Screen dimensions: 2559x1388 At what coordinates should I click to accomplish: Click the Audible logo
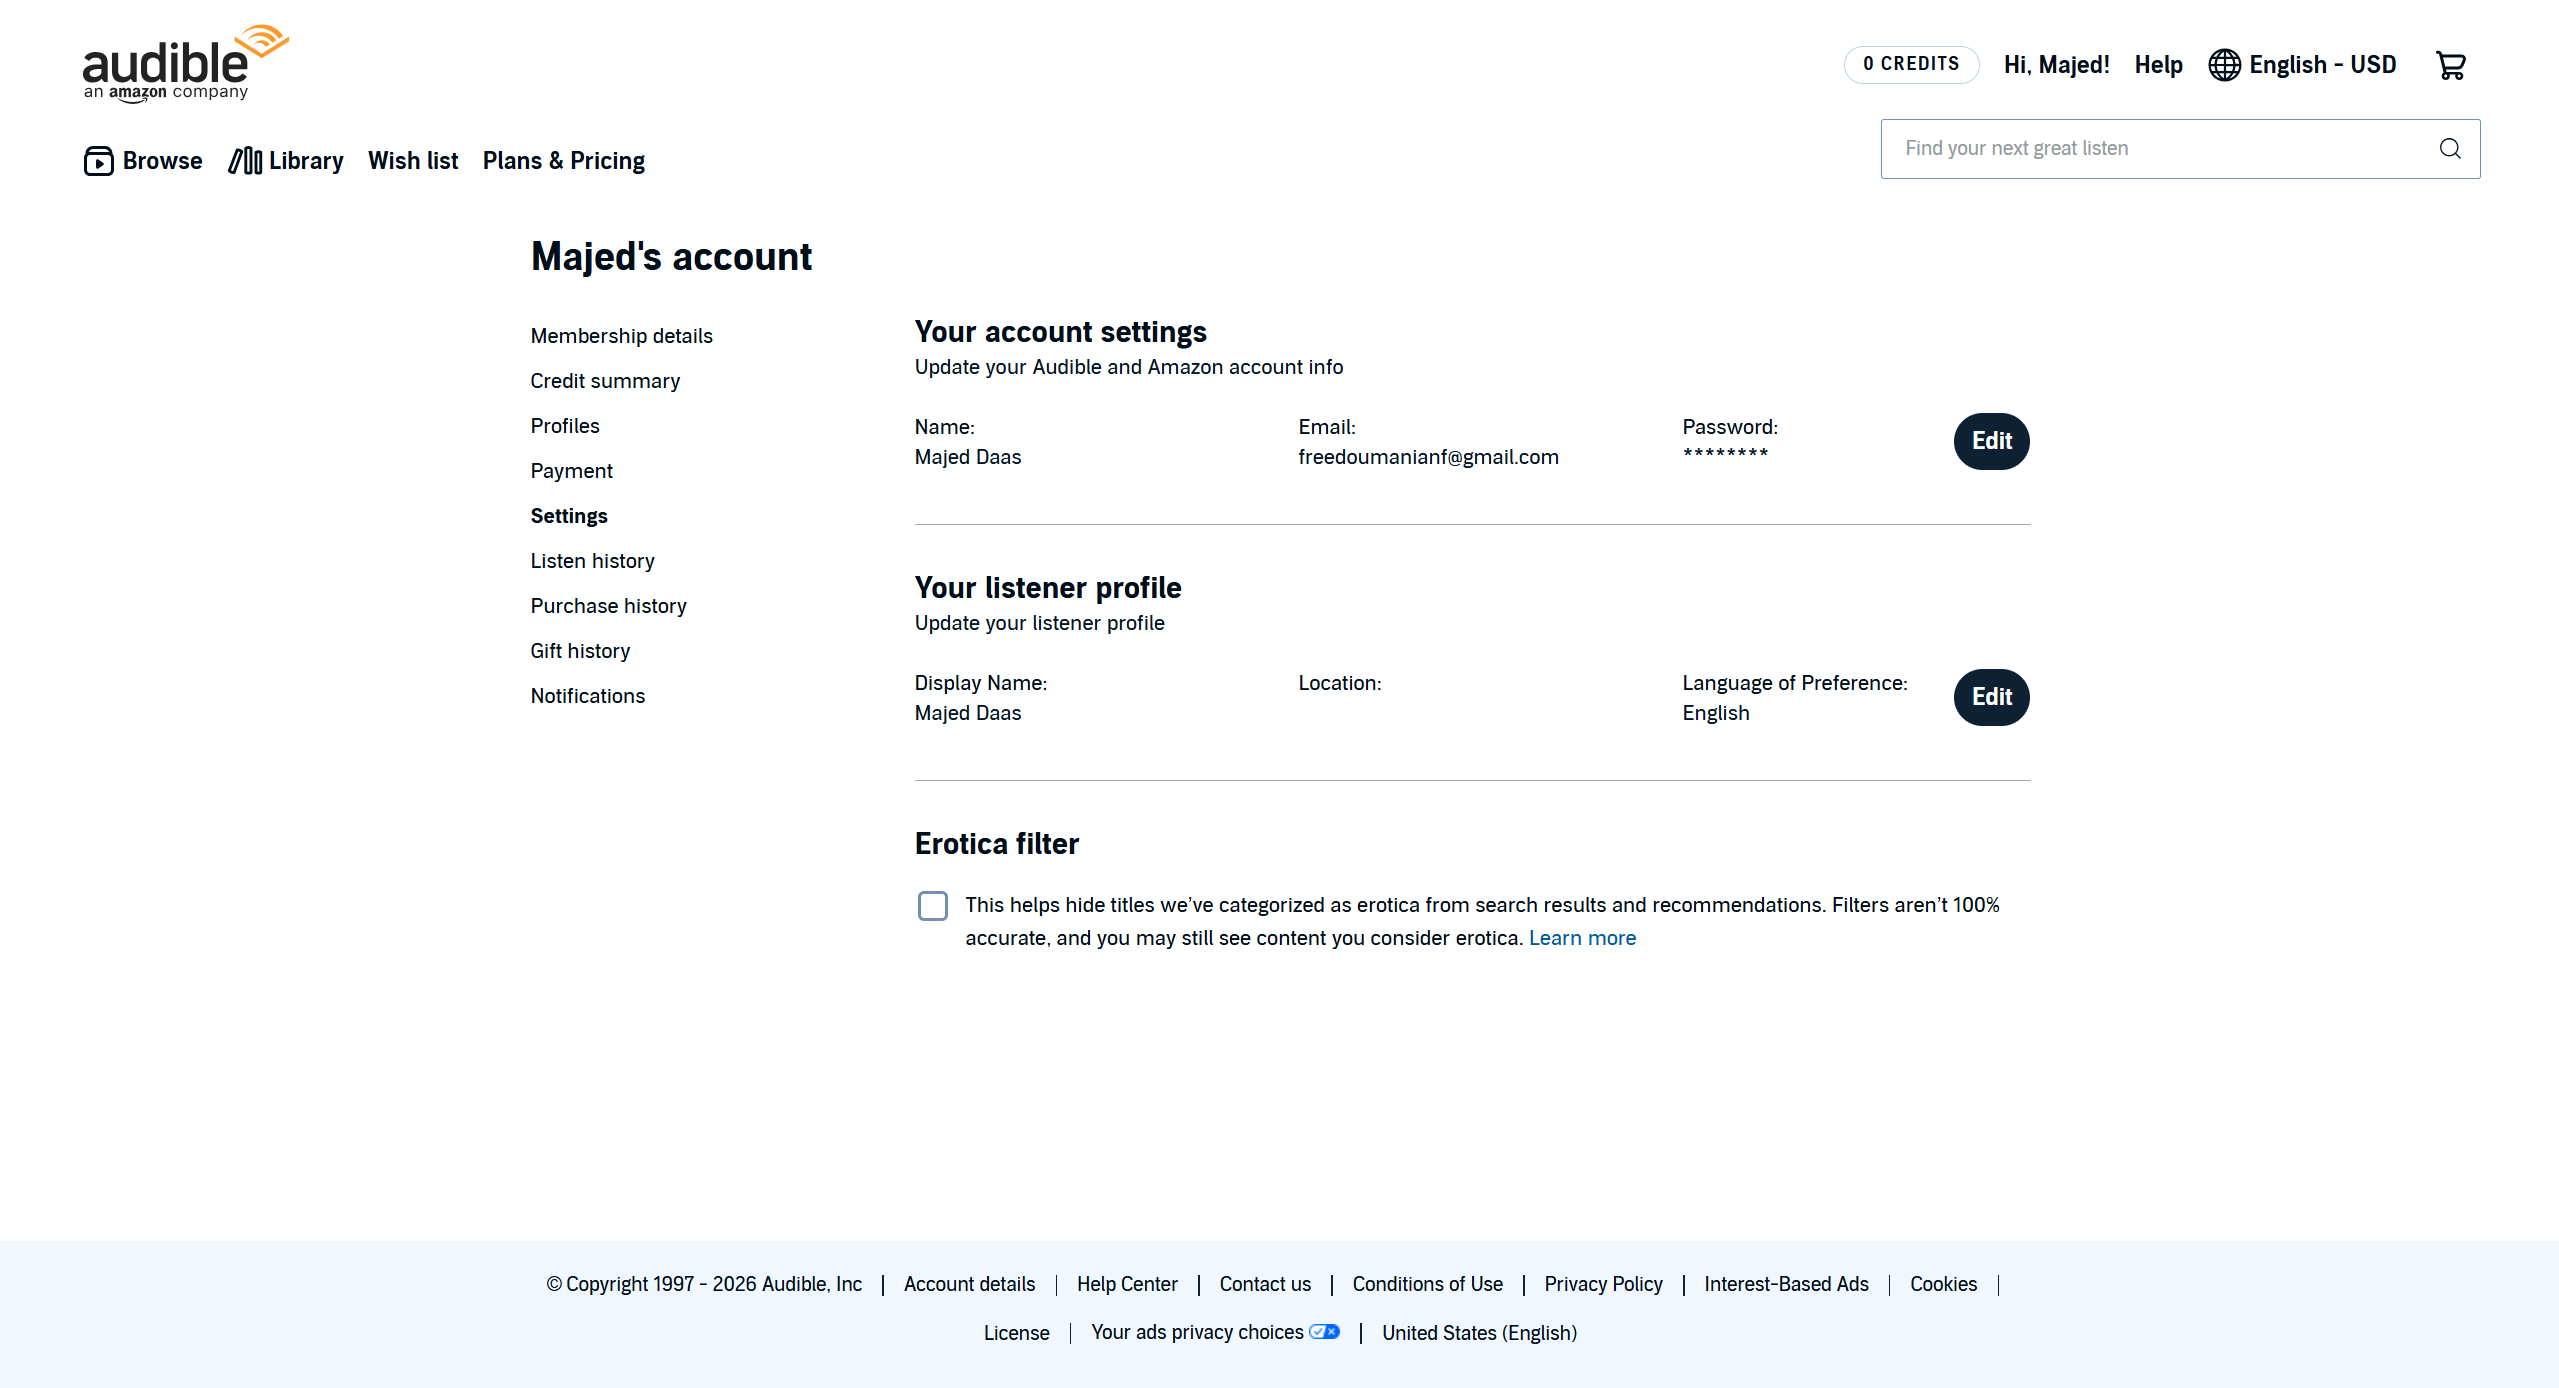click(x=185, y=63)
